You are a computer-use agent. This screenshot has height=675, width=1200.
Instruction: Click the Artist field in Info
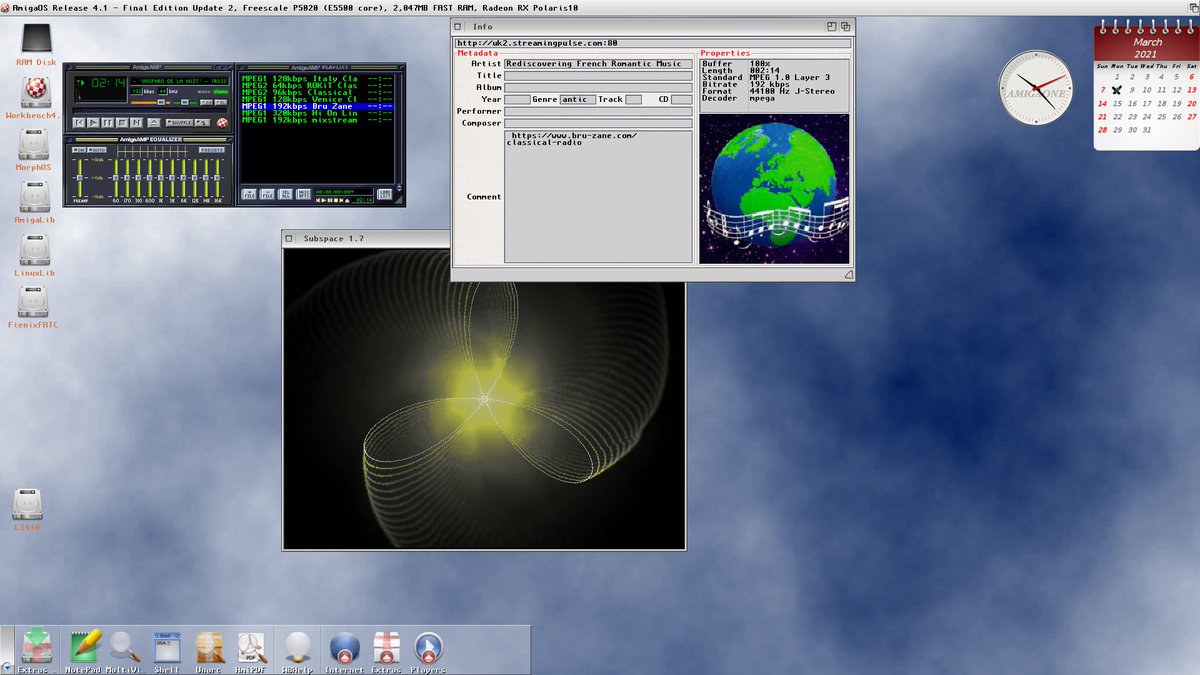coord(598,64)
